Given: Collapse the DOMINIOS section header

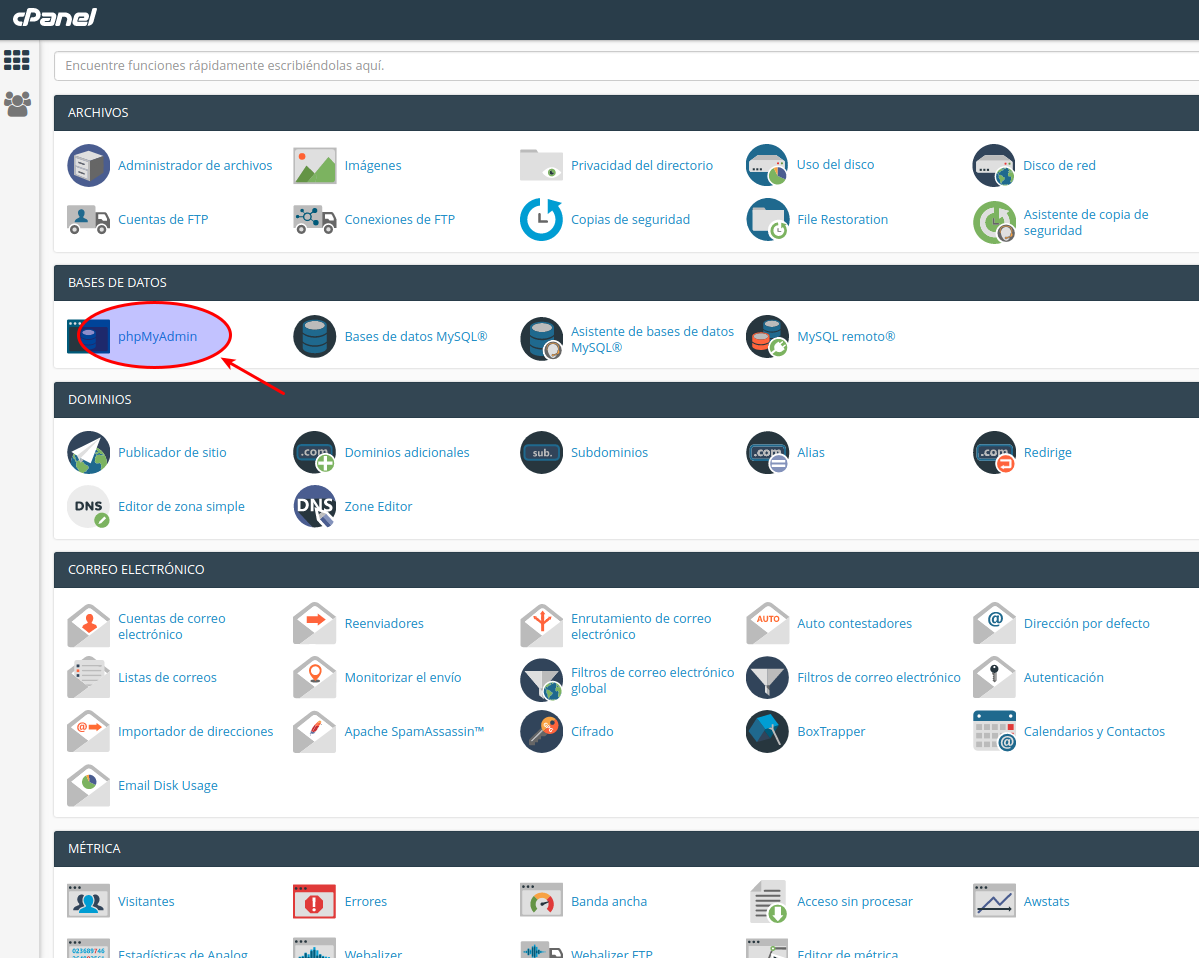Looking at the screenshot, I should [x=626, y=400].
